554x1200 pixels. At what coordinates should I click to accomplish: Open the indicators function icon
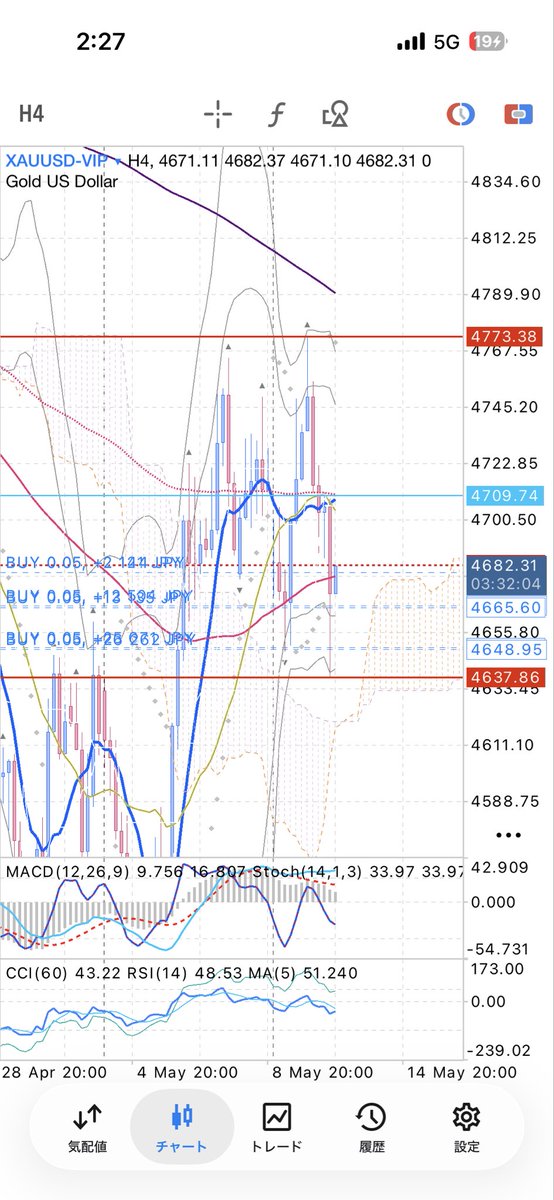pyautogui.click(x=277, y=116)
